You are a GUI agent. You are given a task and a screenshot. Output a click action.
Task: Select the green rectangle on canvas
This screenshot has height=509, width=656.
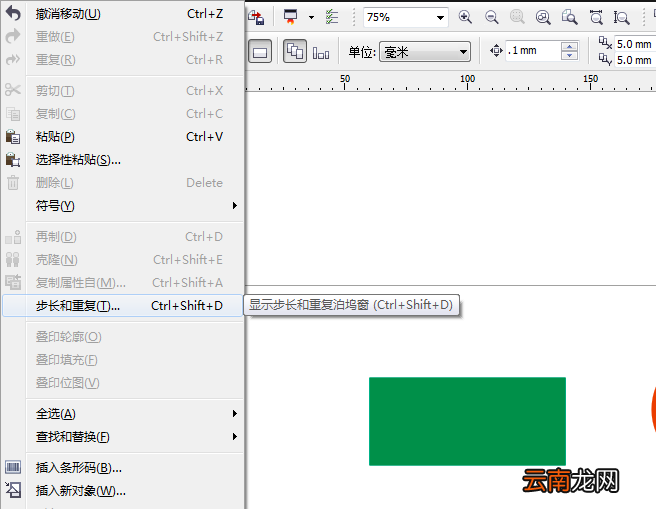point(467,421)
